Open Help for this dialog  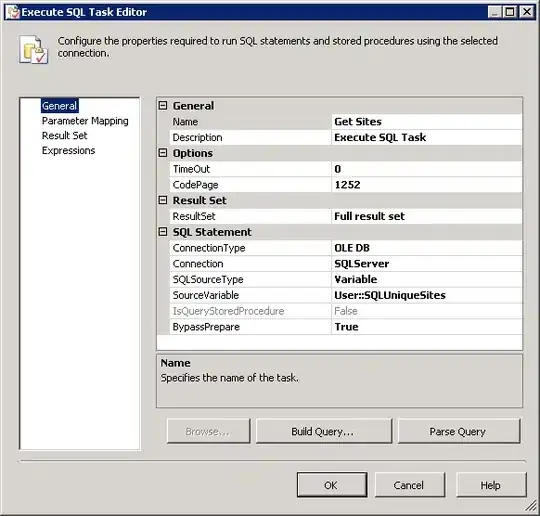coord(491,485)
